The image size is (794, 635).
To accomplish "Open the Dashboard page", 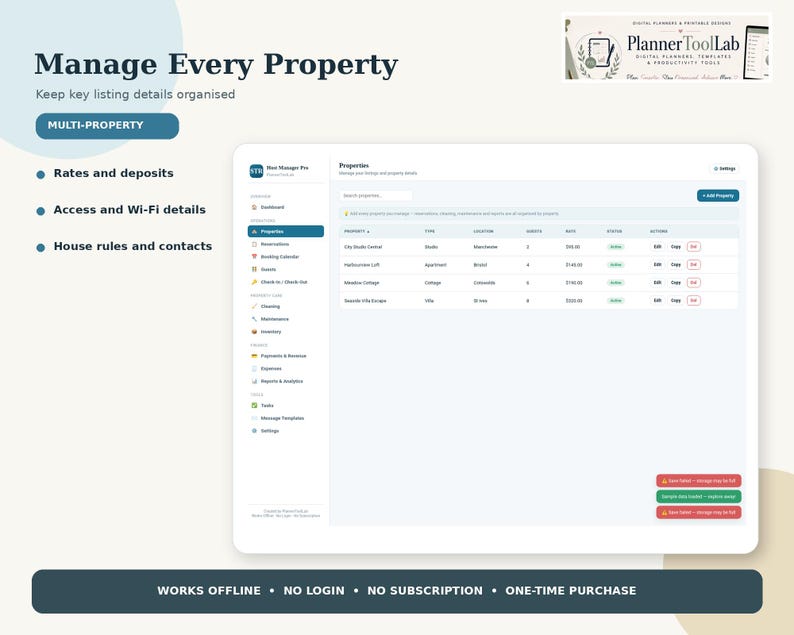I will click(x=286, y=207).
